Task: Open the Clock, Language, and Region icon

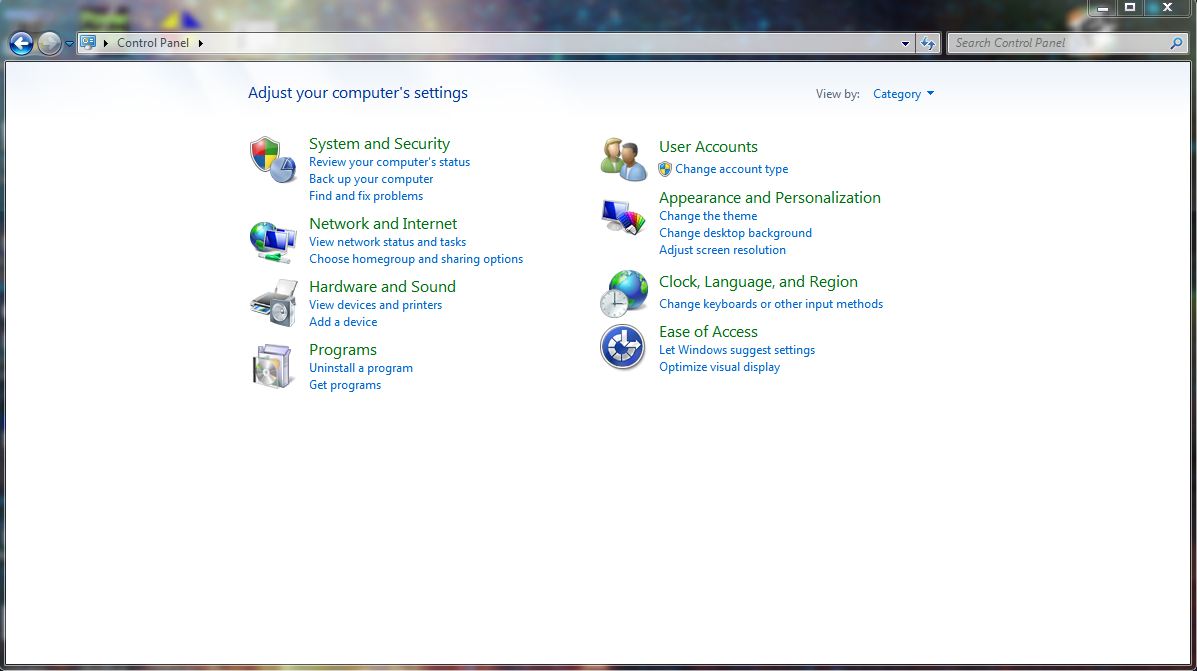Action: pyautogui.click(x=623, y=293)
